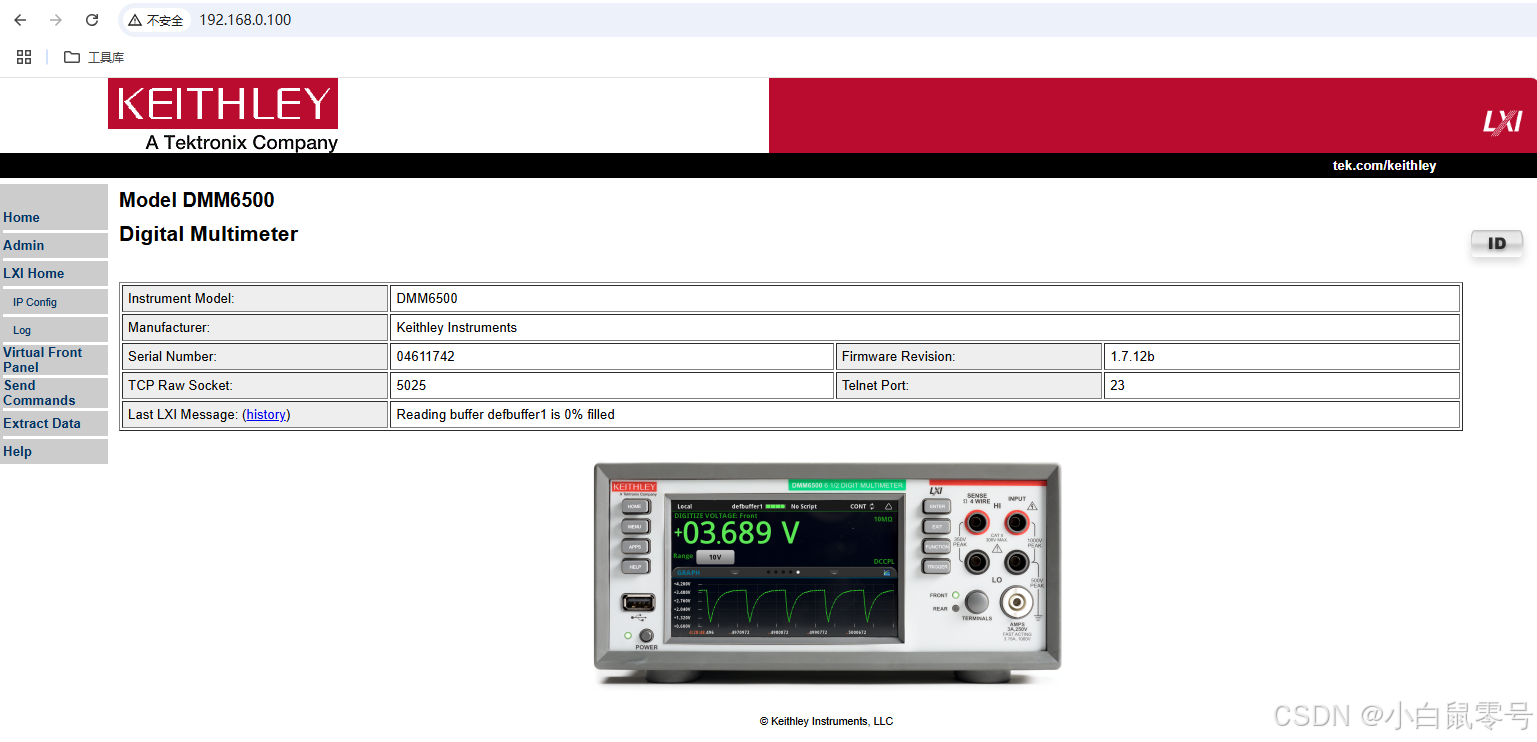This screenshot has height=742, width=1537.
Task: Click the Range 10V button on the display
Action: (x=714, y=557)
